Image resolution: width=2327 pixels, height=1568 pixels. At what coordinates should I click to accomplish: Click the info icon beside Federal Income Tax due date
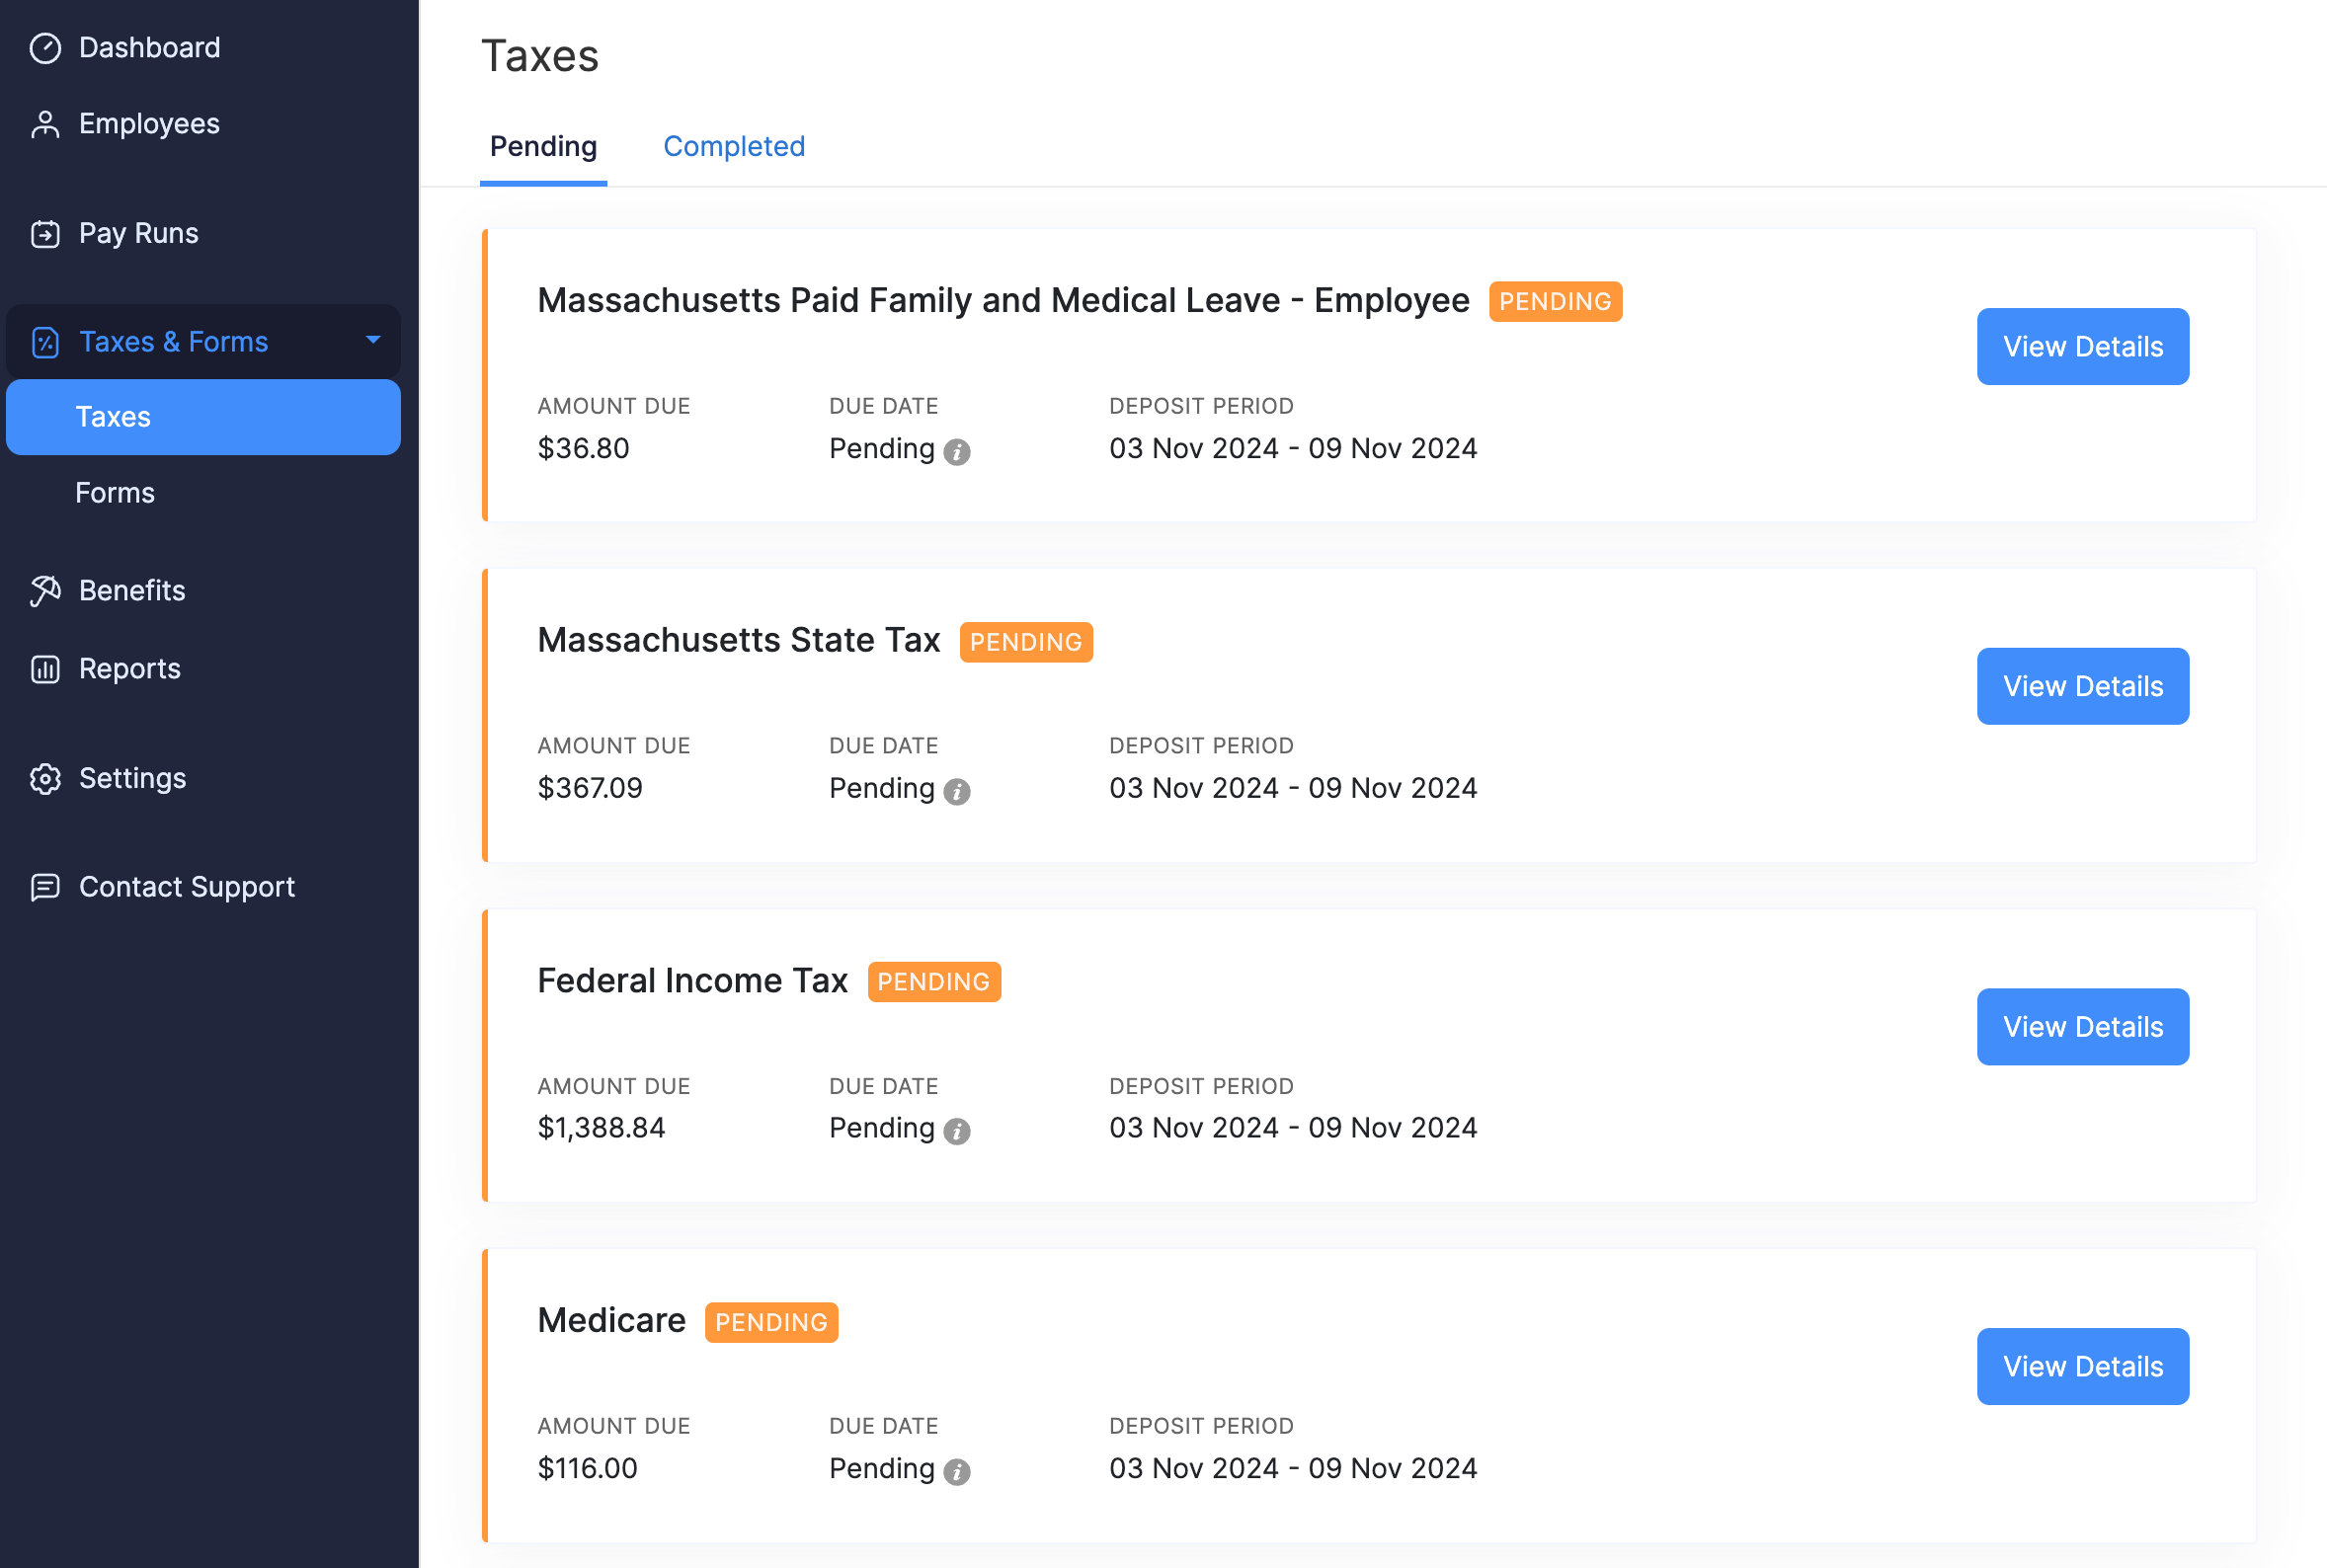point(958,1130)
